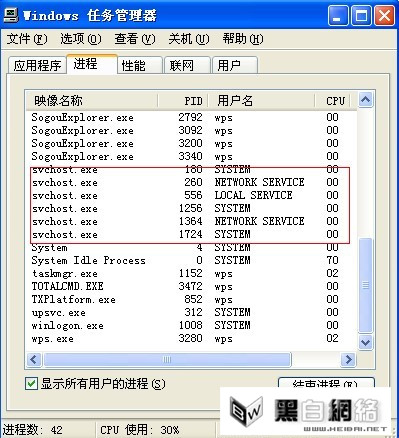This screenshot has height=438, width=399.
Task: Select the TOTALCMD.EXE process
Action: point(192,286)
